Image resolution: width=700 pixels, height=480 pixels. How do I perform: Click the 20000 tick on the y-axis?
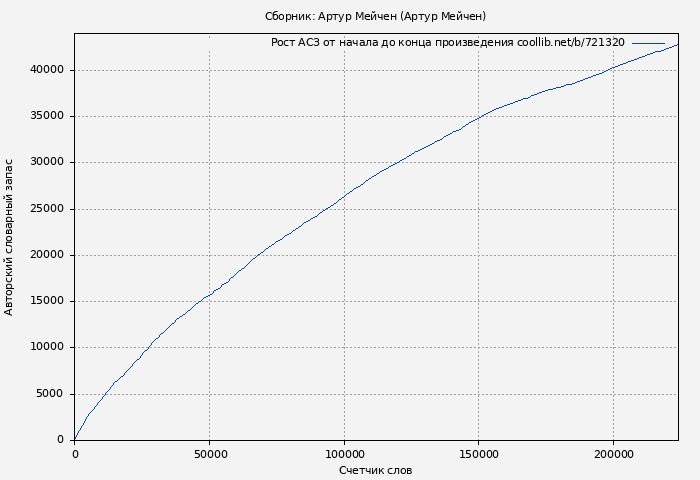pyautogui.click(x=47, y=255)
